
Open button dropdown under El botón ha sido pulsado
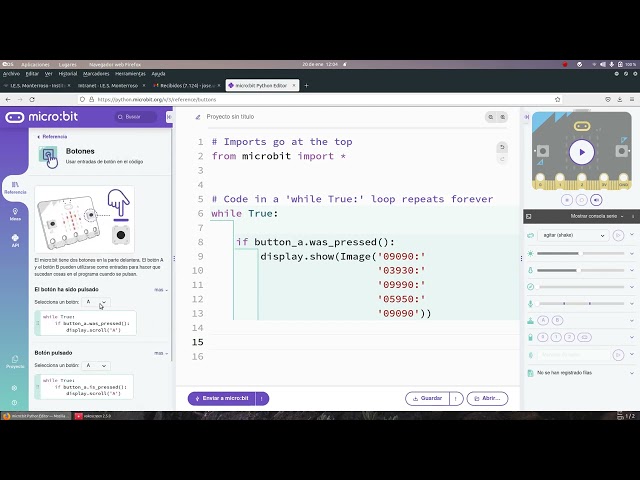tap(96, 302)
